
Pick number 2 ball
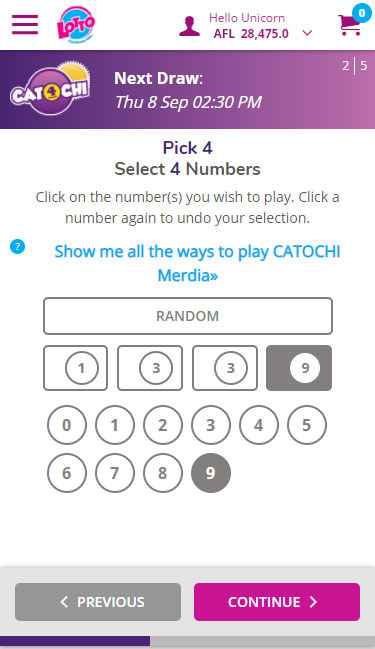coord(163,425)
